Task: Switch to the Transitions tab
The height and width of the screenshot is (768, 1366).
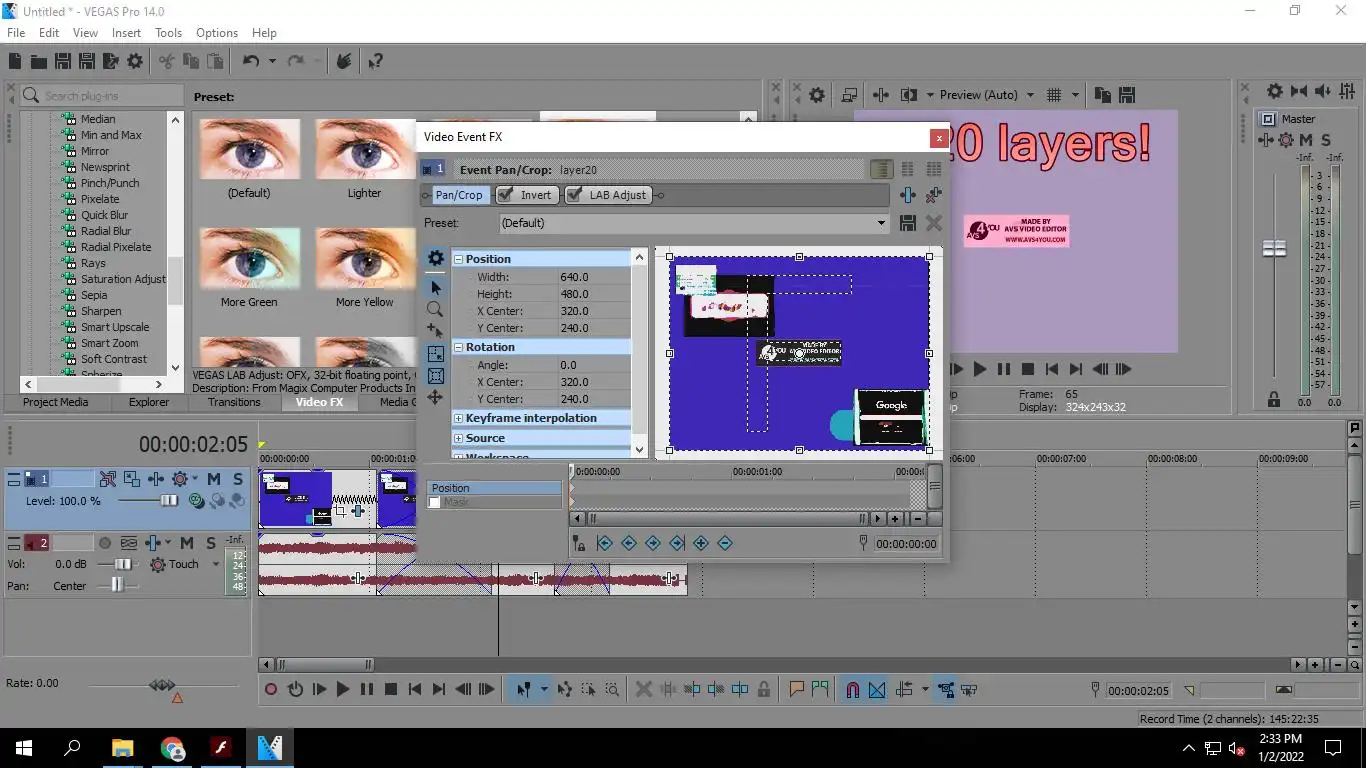Action: [234, 402]
